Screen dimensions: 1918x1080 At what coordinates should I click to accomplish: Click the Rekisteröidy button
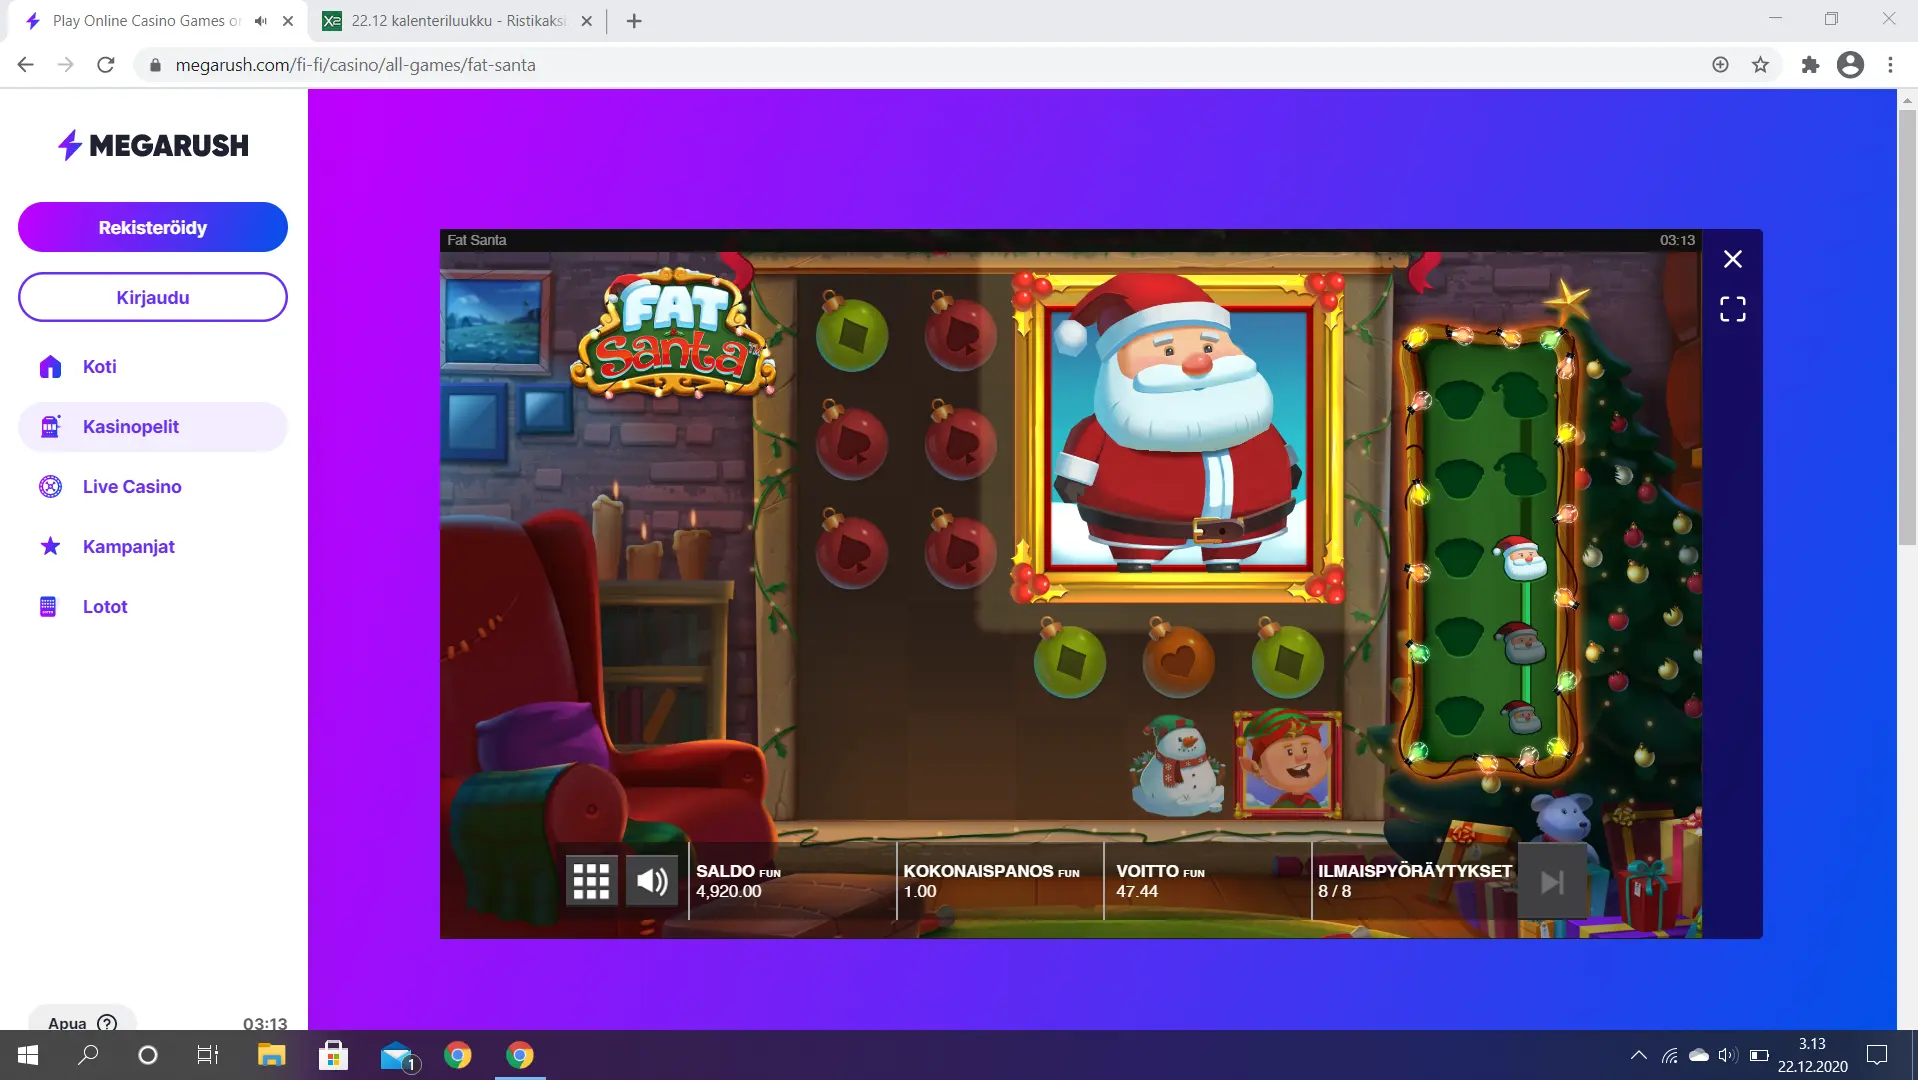click(153, 227)
